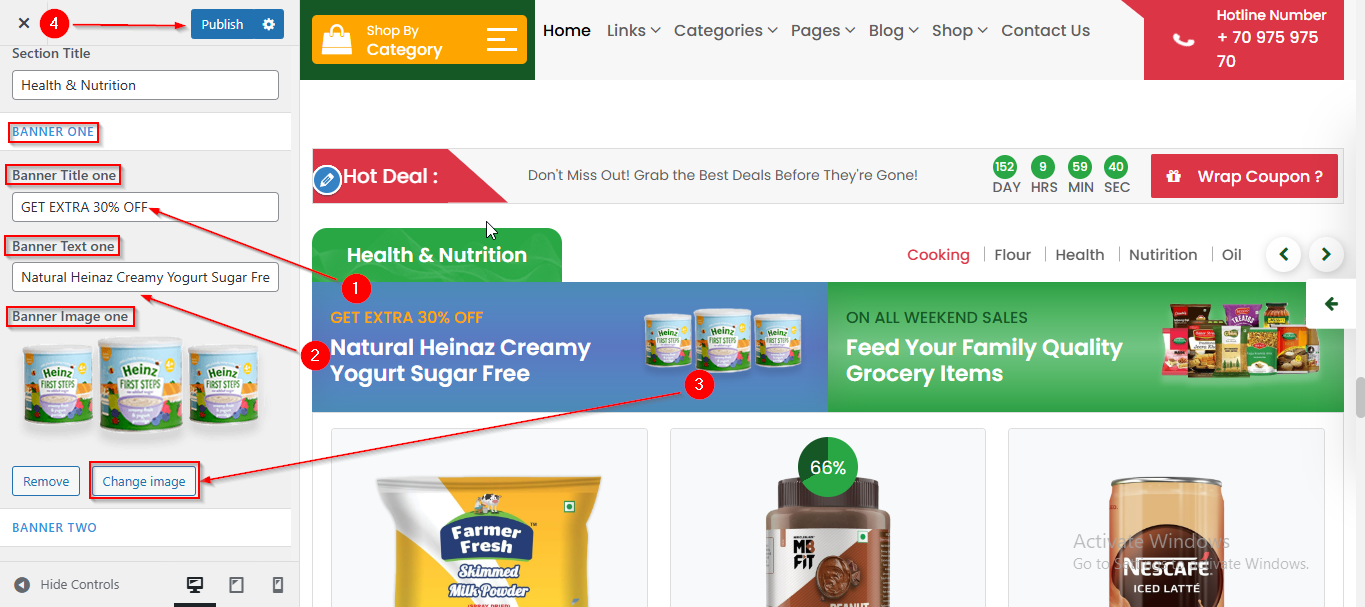Image resolution: width=1365 pixels, height=607 pixels.
Task: Click the blue pencil edit shortcut icon
Action: (327, 180)
